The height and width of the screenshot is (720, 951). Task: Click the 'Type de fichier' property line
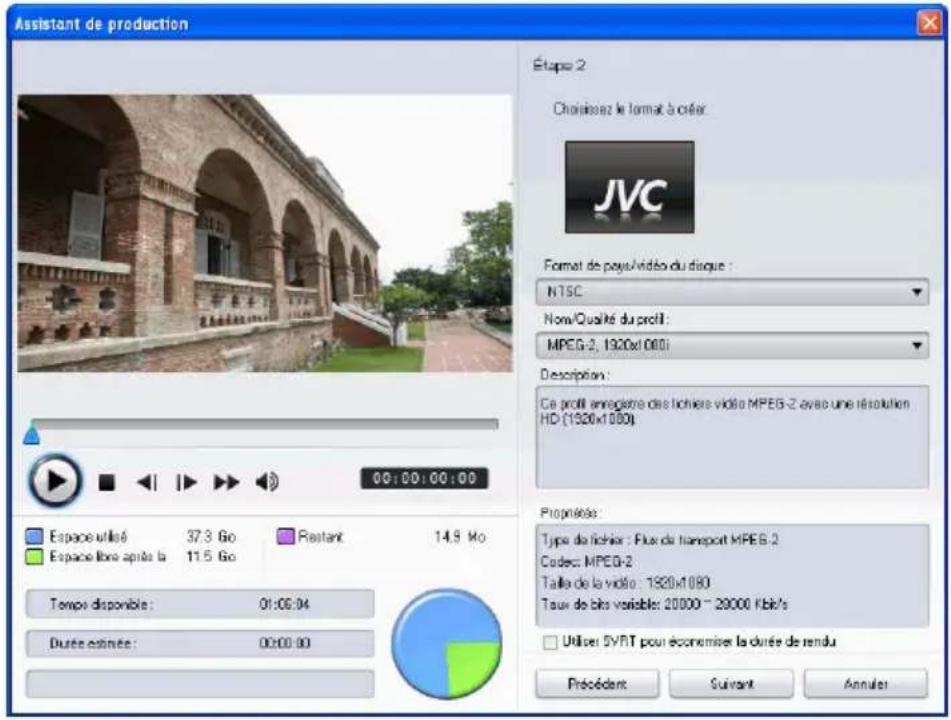coord(659,539)
